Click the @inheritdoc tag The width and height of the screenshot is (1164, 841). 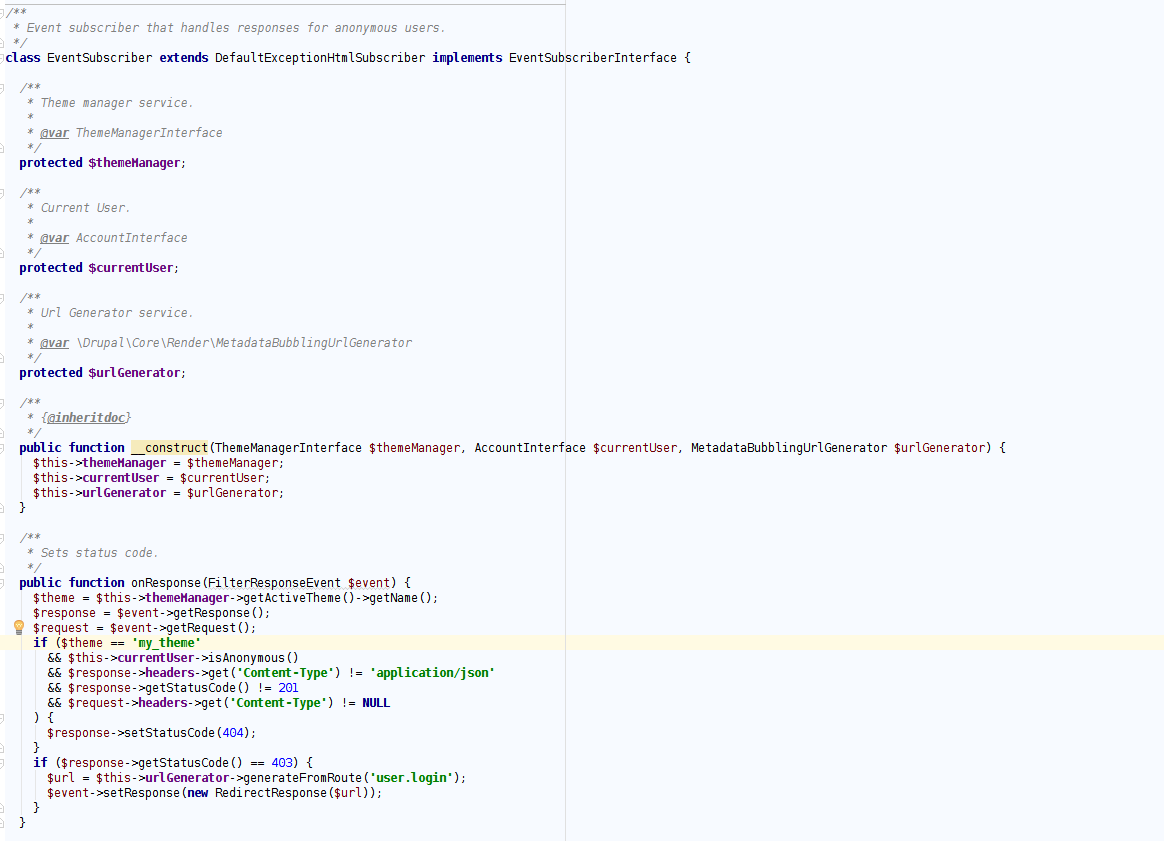point(86,418)
